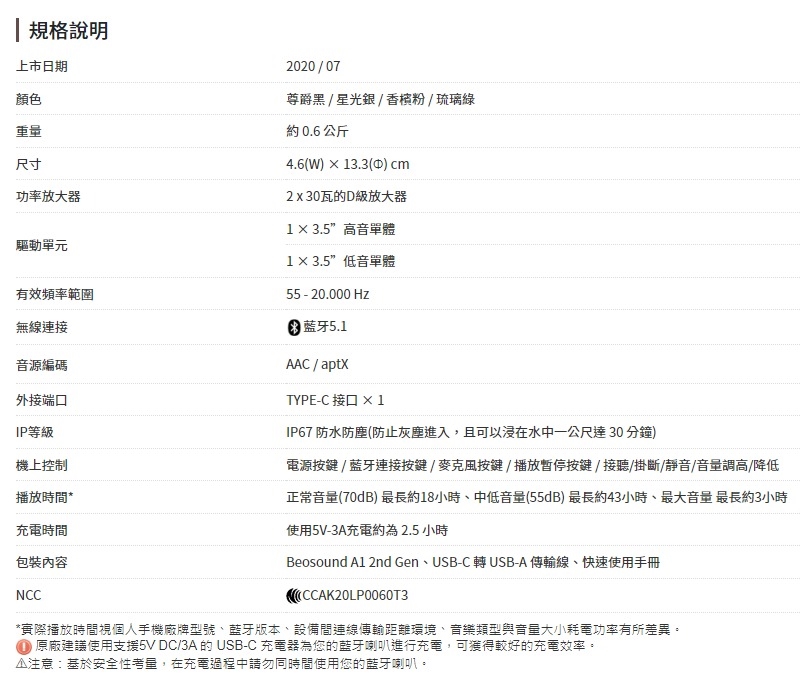This screenshot has width=800, height=680.
Task: Click the Bluetooth icon beside 藍牙5.1
Action: click(293, 327)
